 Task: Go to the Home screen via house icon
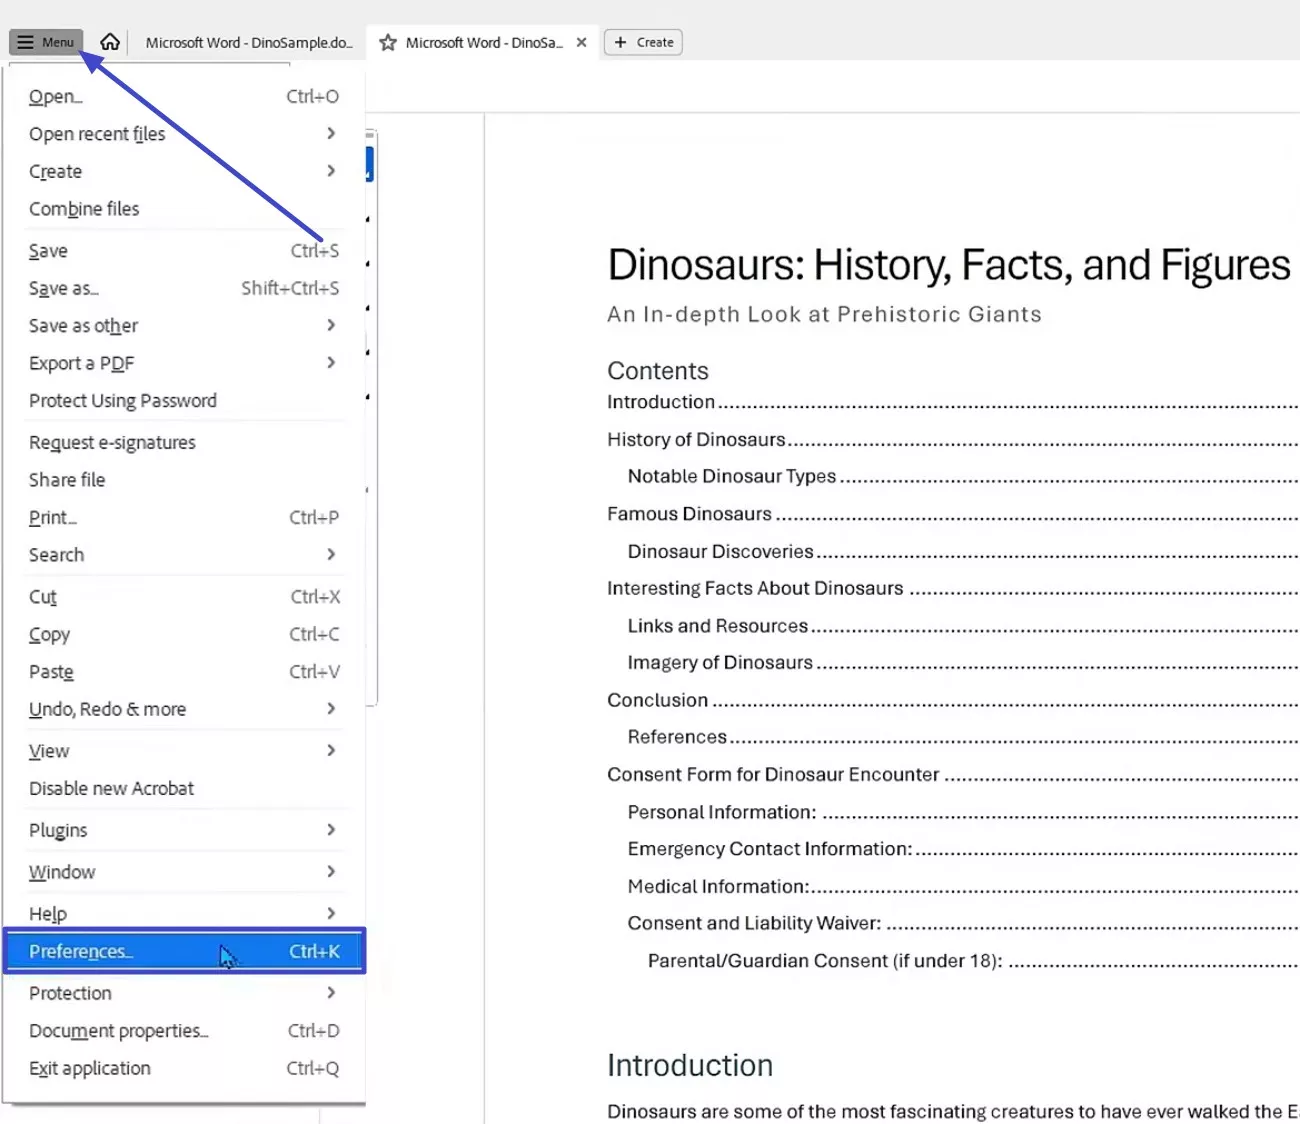[x=110, y=42]
